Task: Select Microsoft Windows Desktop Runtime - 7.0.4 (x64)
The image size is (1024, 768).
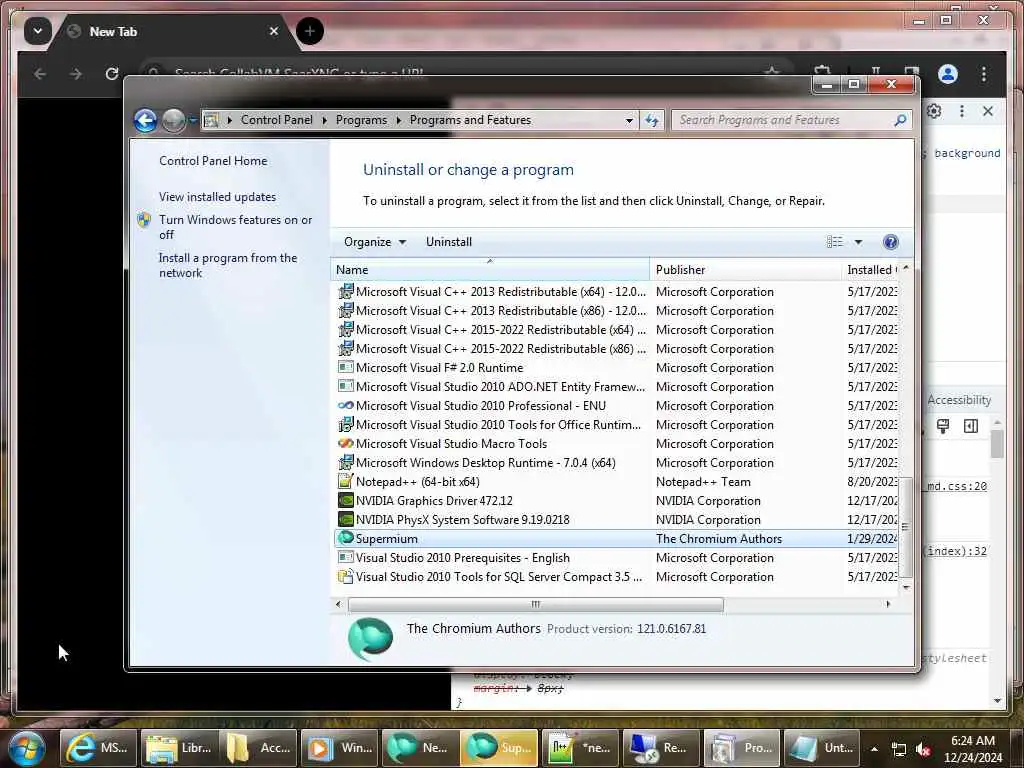Action: coord(615,462)
